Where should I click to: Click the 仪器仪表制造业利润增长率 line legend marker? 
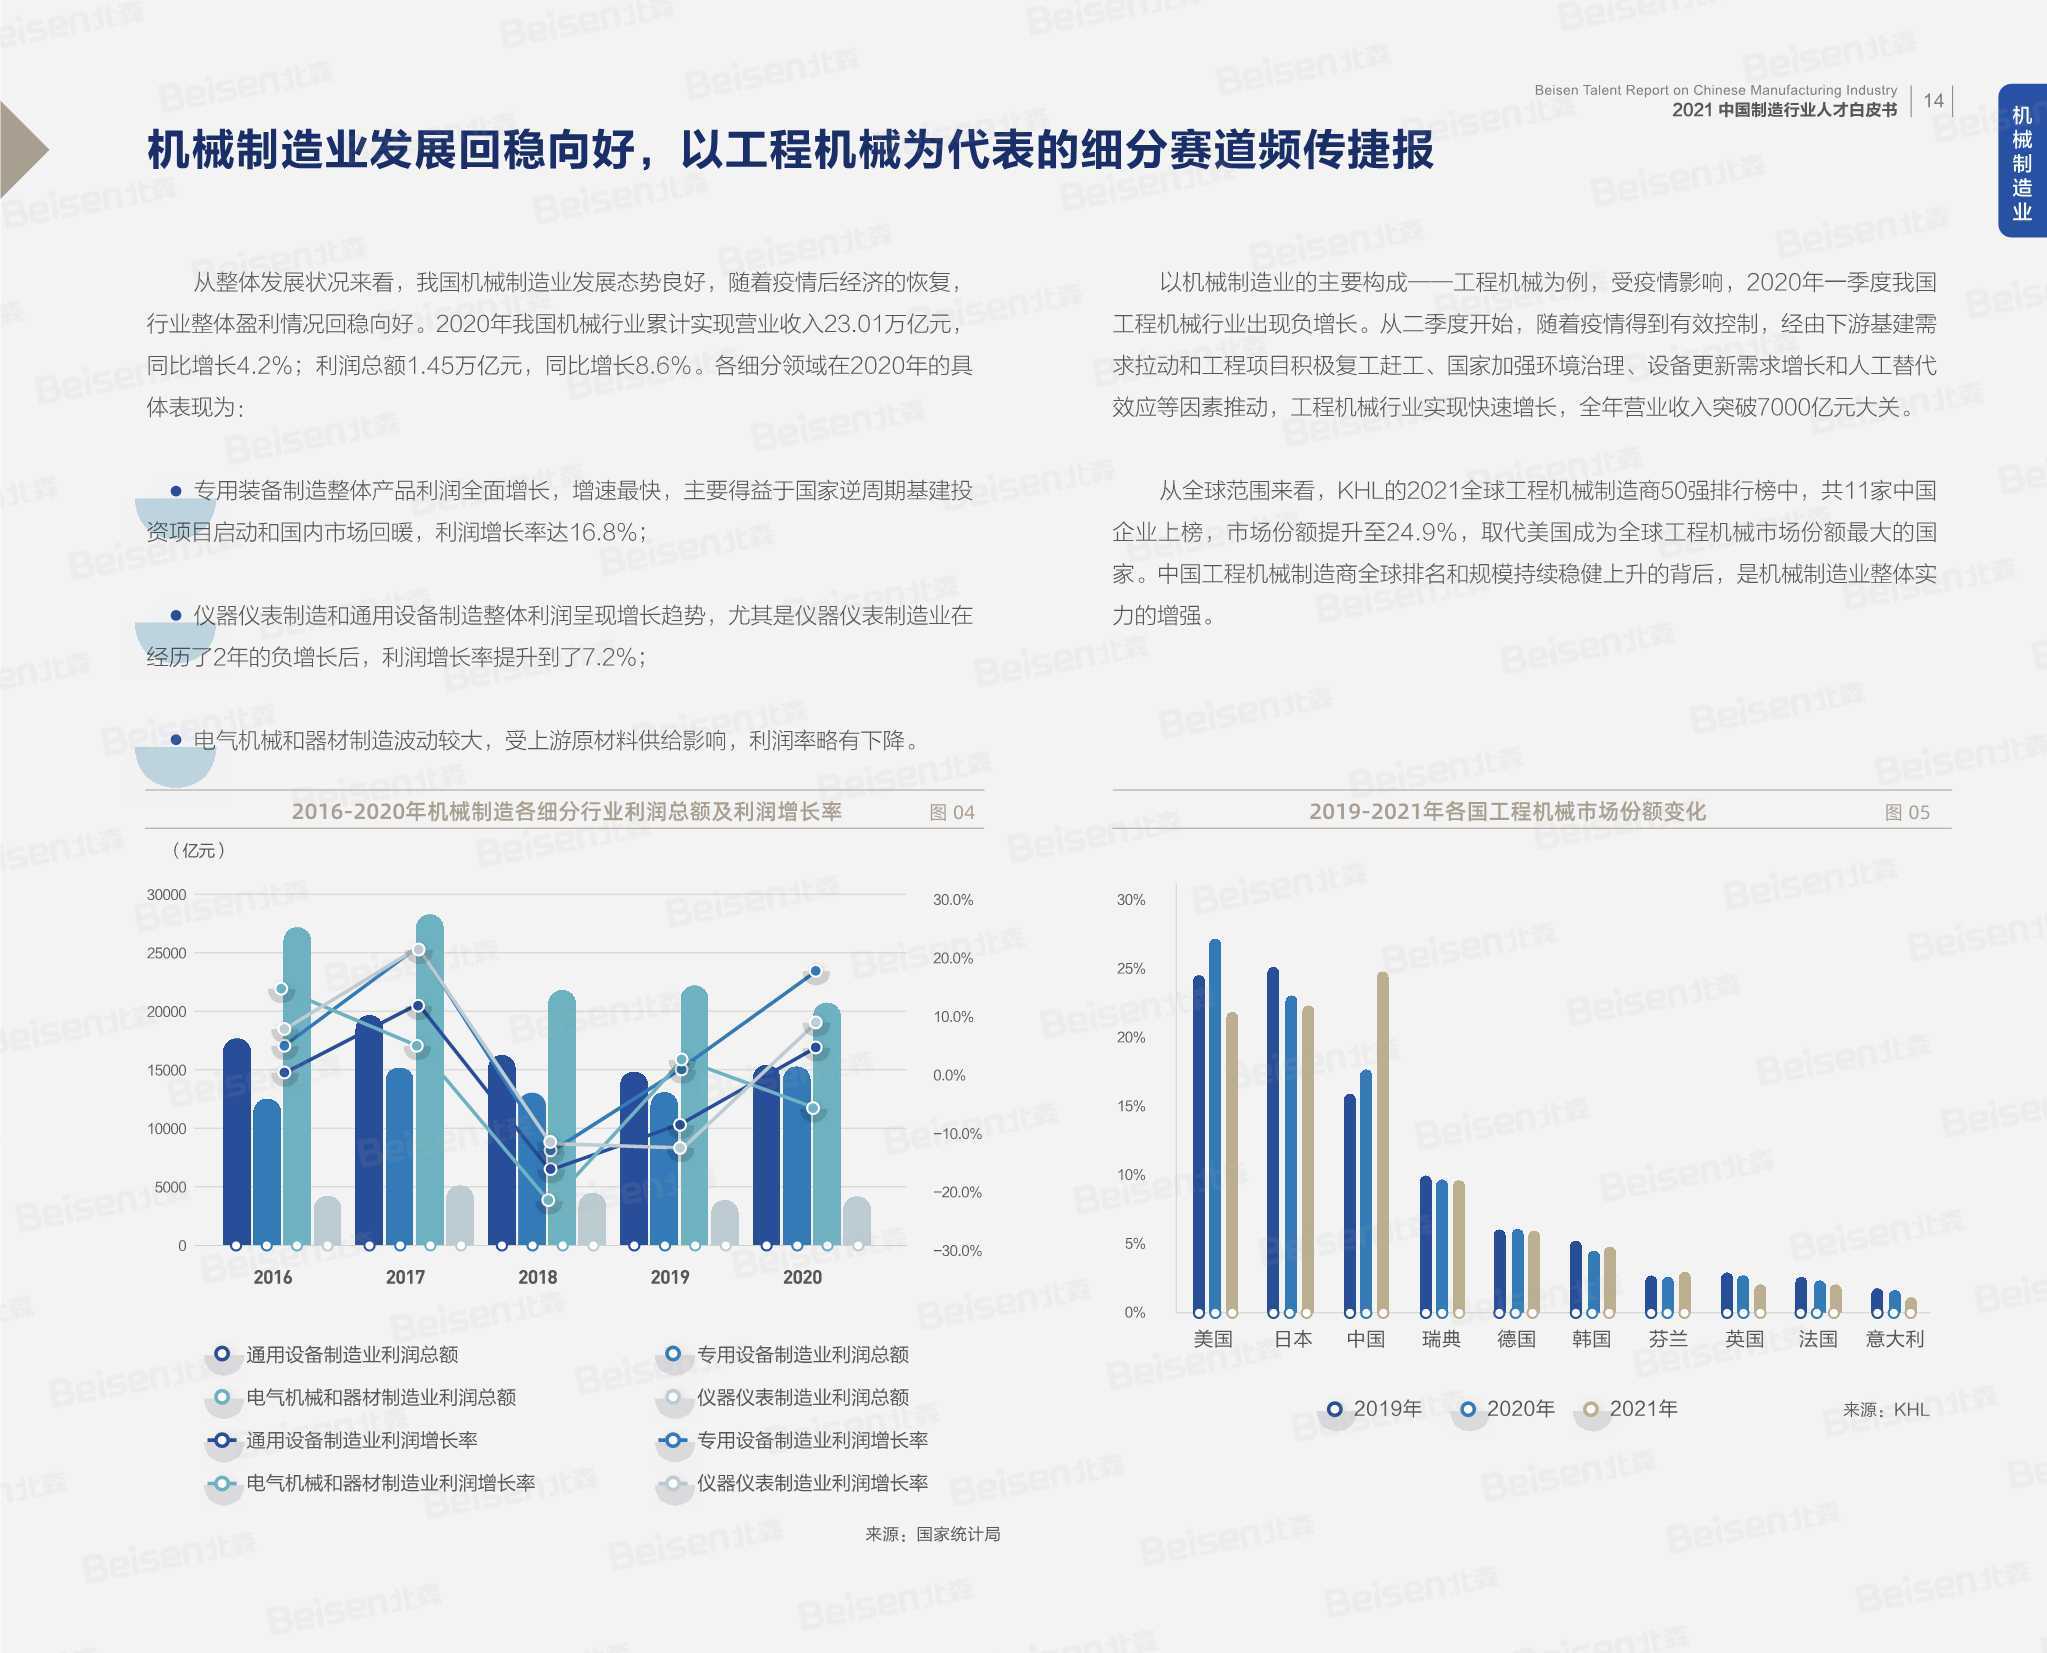[x=673, y=1483]
